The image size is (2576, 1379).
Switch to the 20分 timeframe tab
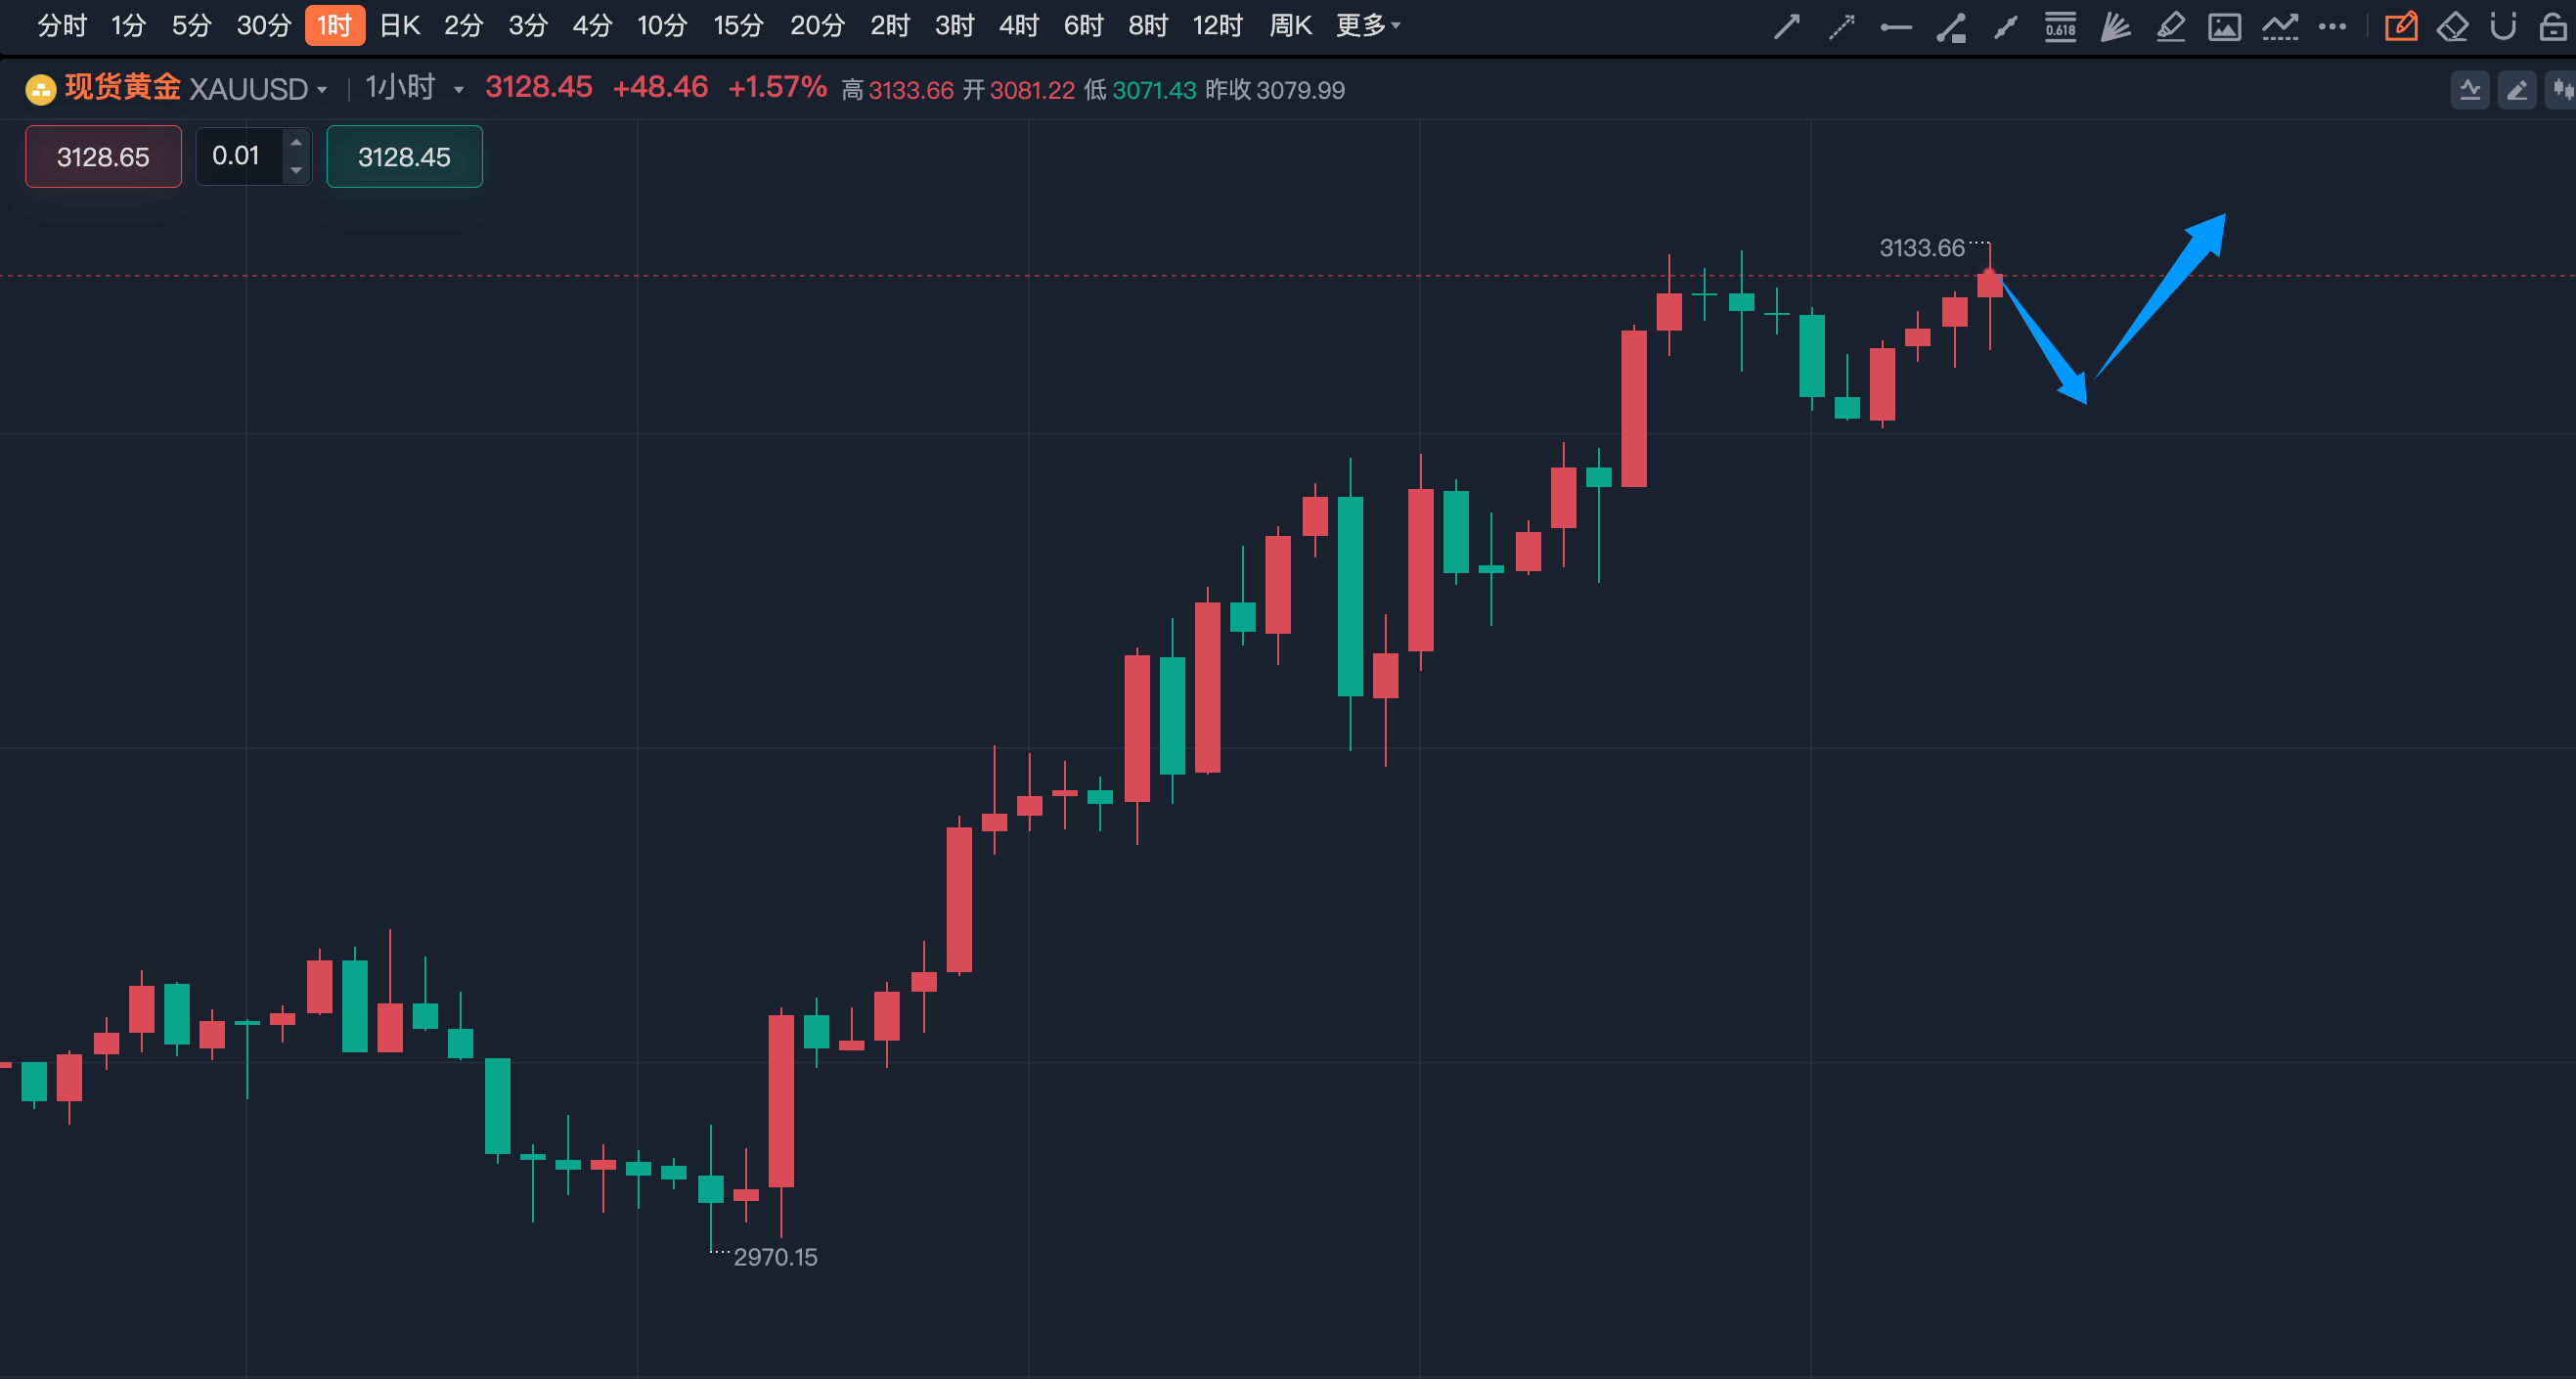coord(817,25)
